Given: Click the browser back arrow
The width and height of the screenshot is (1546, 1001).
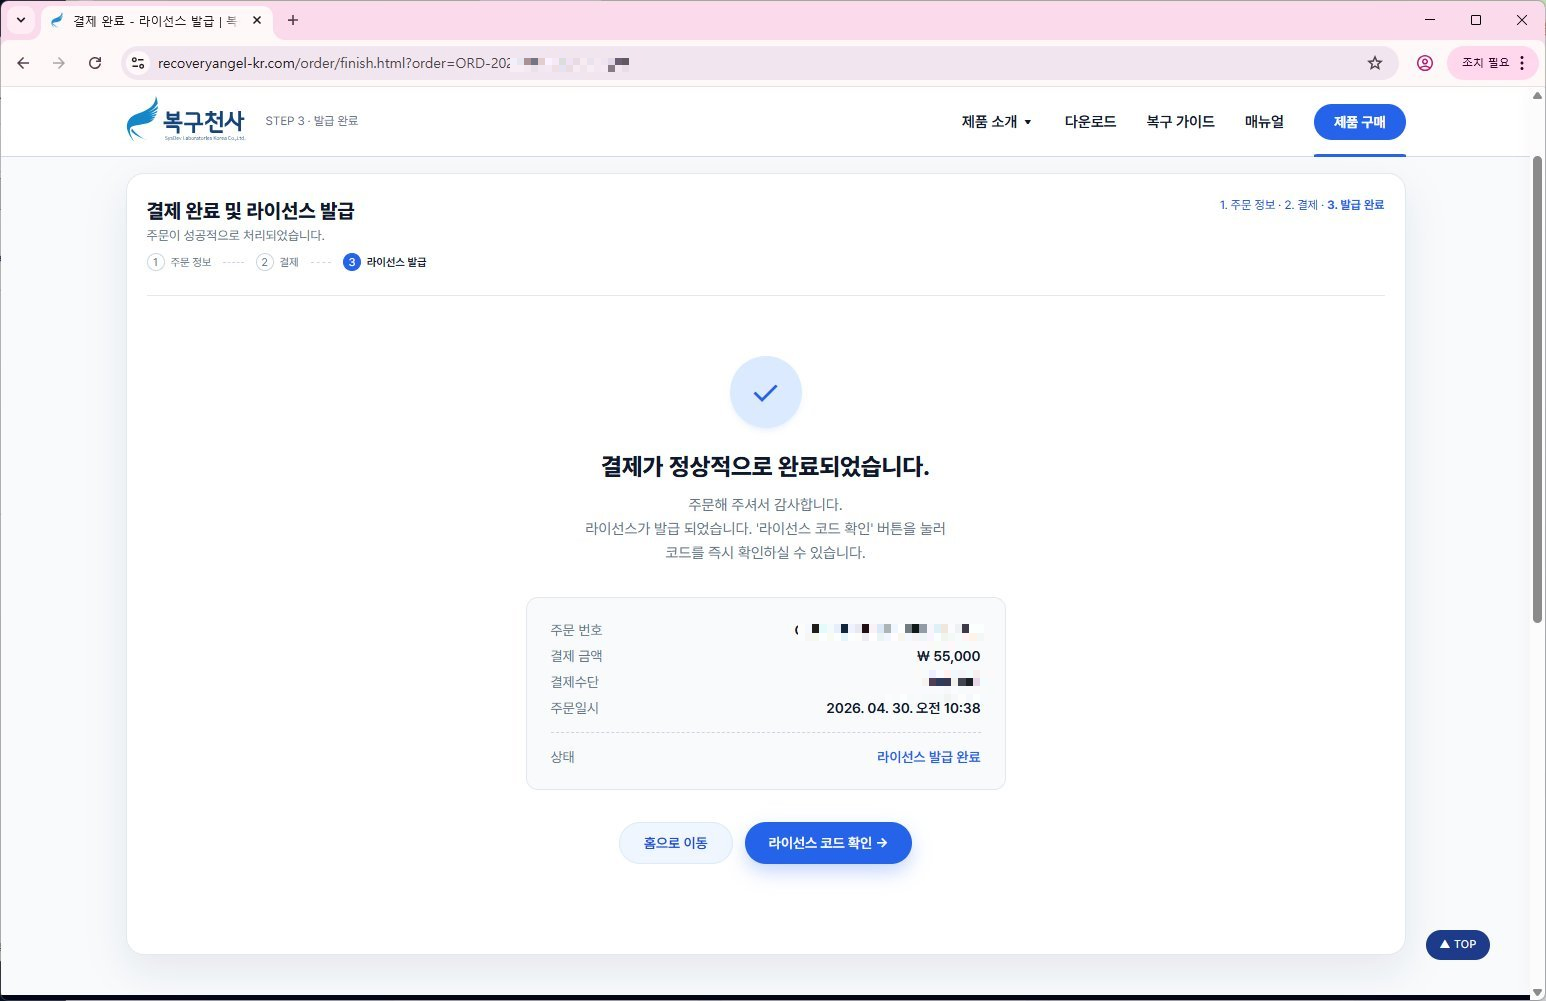Looking at the screenshot, I should [23, 63].
